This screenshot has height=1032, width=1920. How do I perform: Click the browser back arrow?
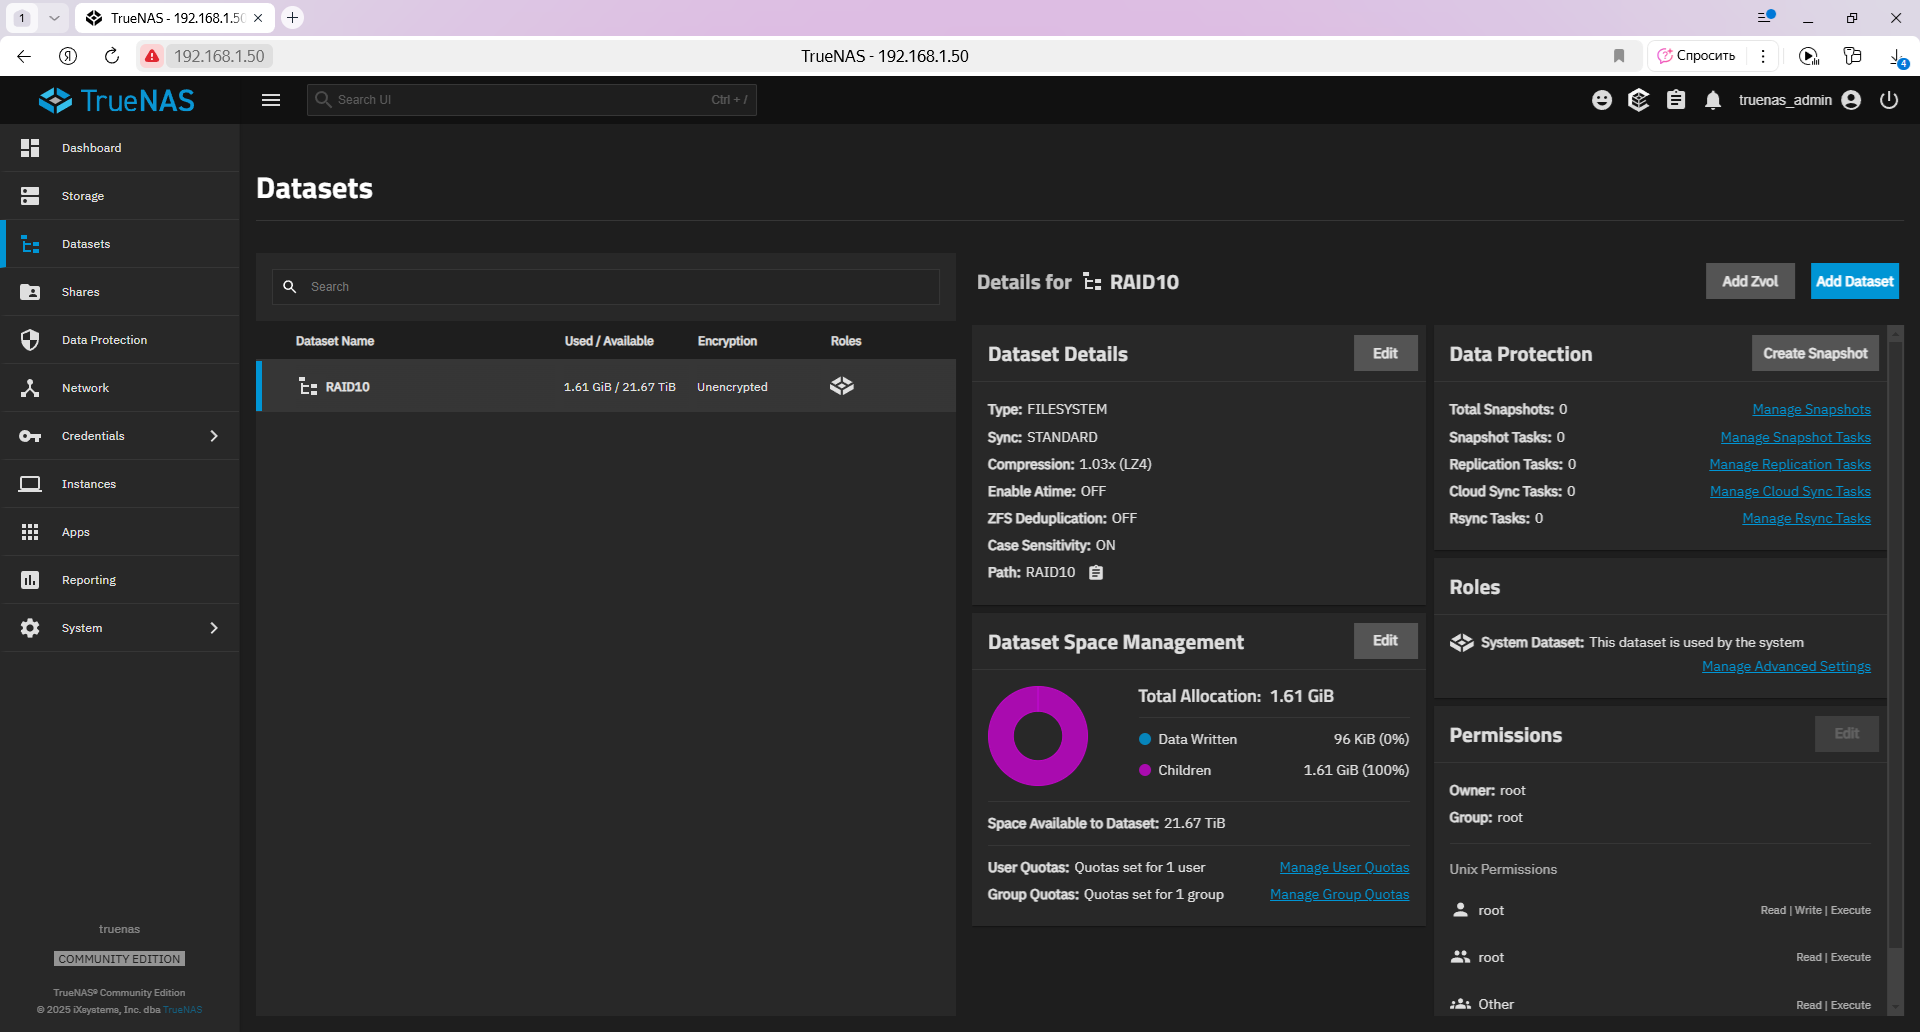24,56
